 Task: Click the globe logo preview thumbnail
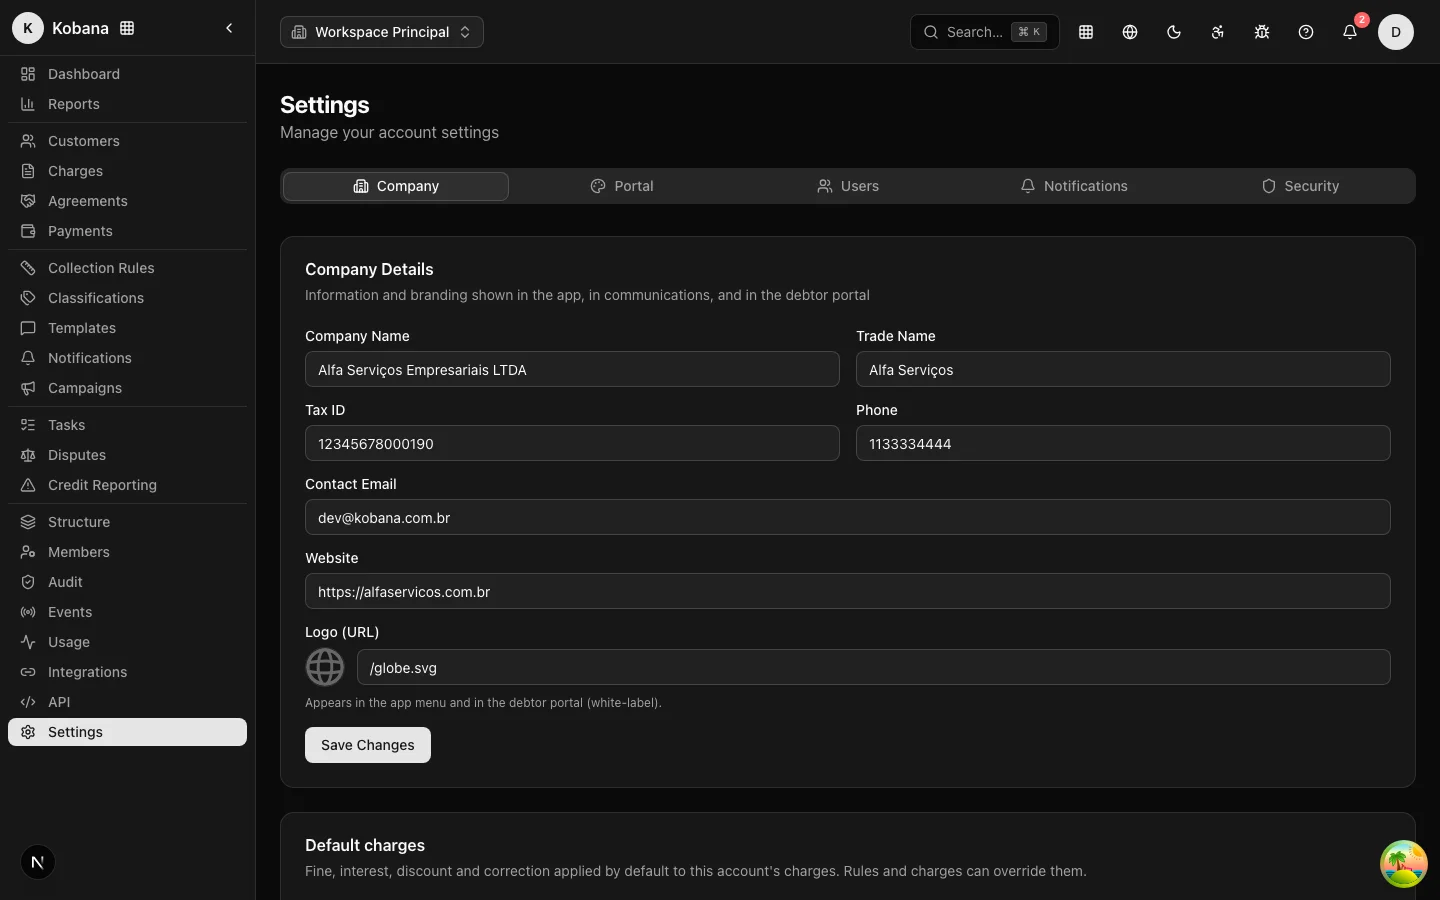[325, 667]
